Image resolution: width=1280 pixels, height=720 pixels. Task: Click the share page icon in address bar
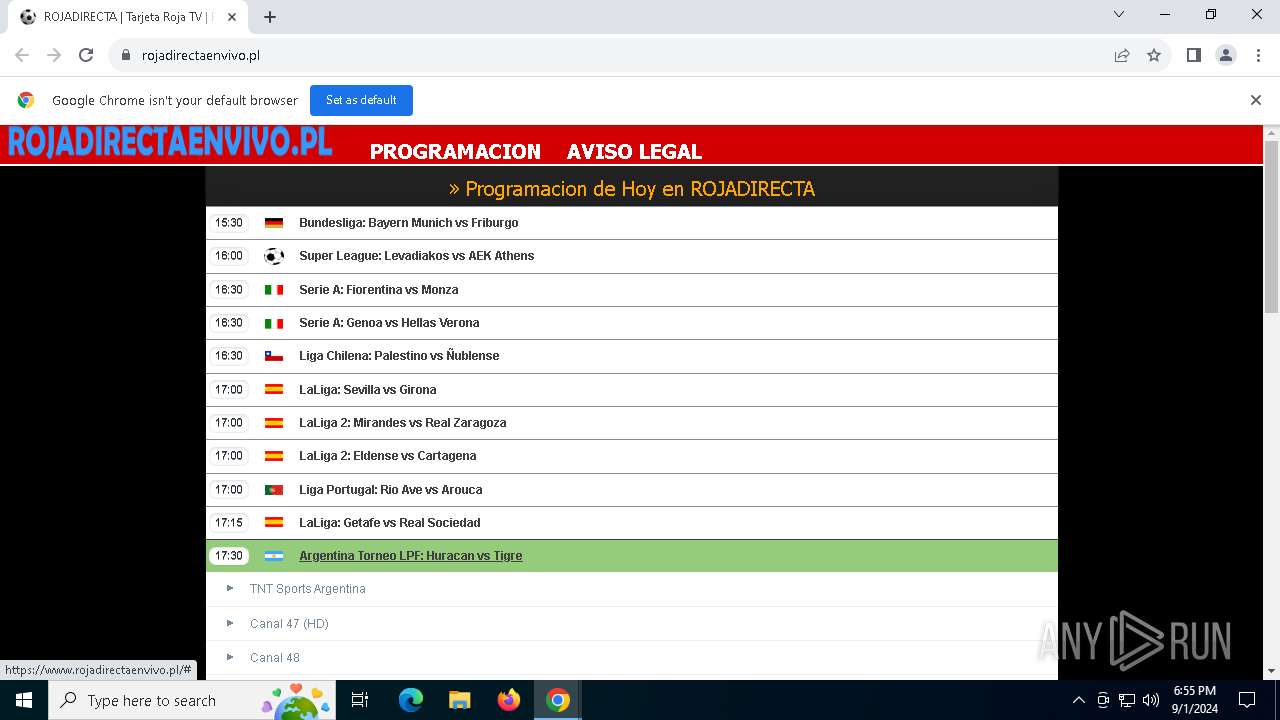[1122, 55]
